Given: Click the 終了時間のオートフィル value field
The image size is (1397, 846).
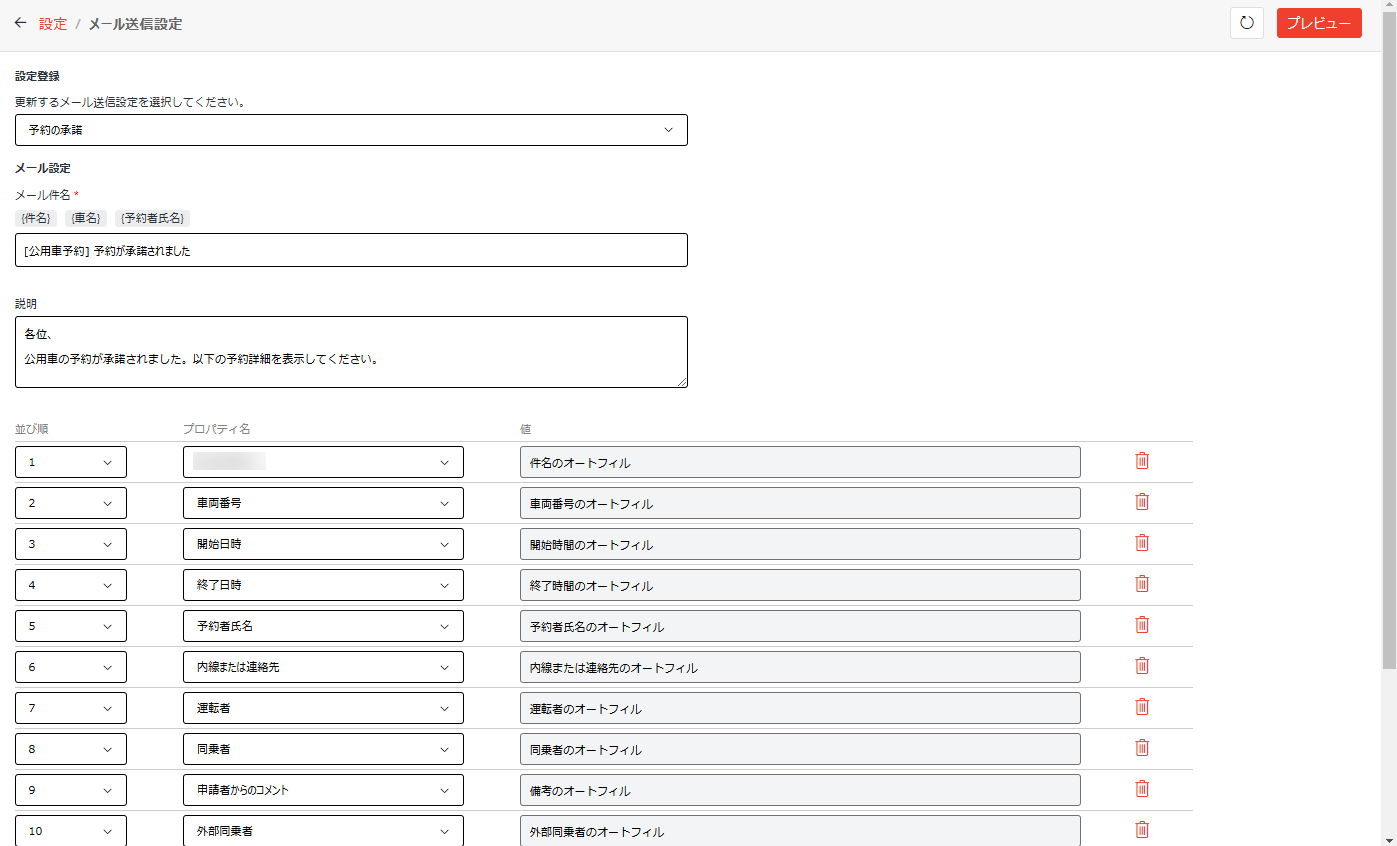Looking at the screenshot, I should 800,585.
